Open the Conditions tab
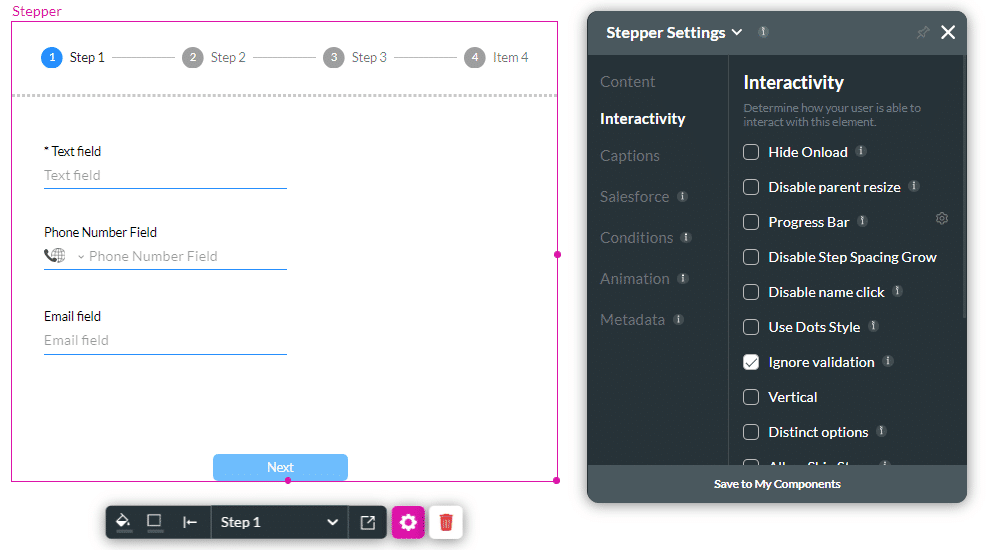 [x=636, y=238]
